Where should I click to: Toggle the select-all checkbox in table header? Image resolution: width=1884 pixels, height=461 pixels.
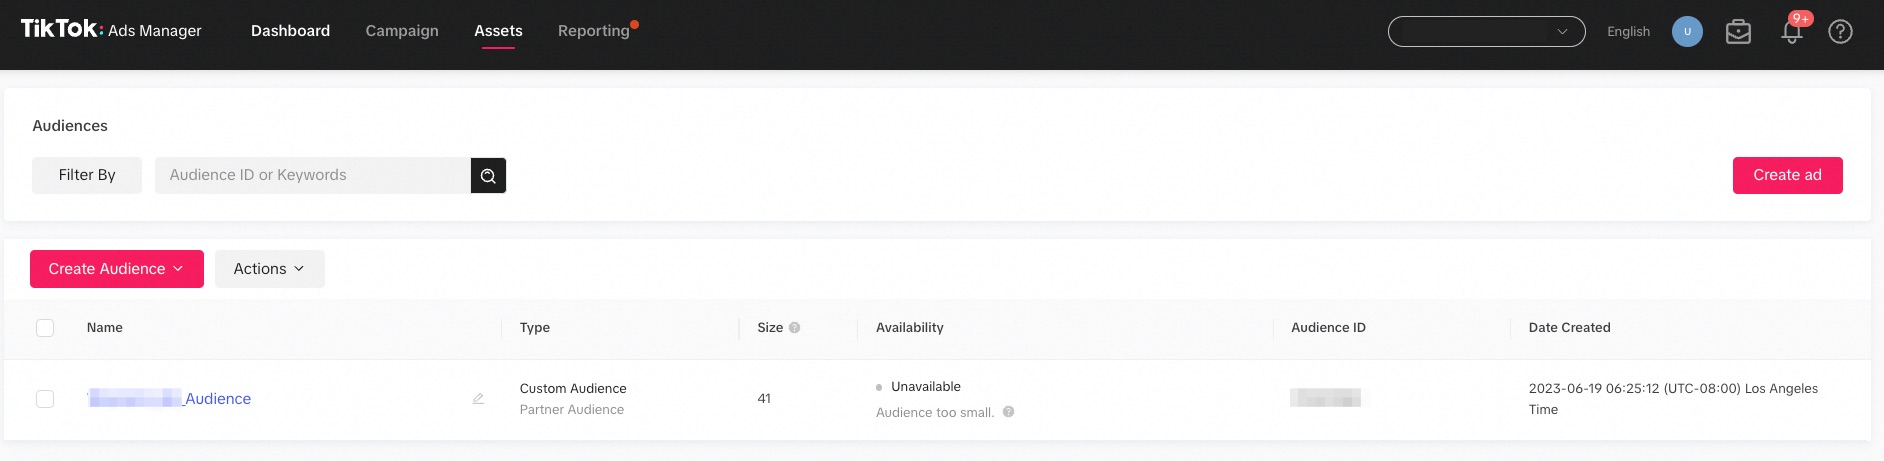45,328
